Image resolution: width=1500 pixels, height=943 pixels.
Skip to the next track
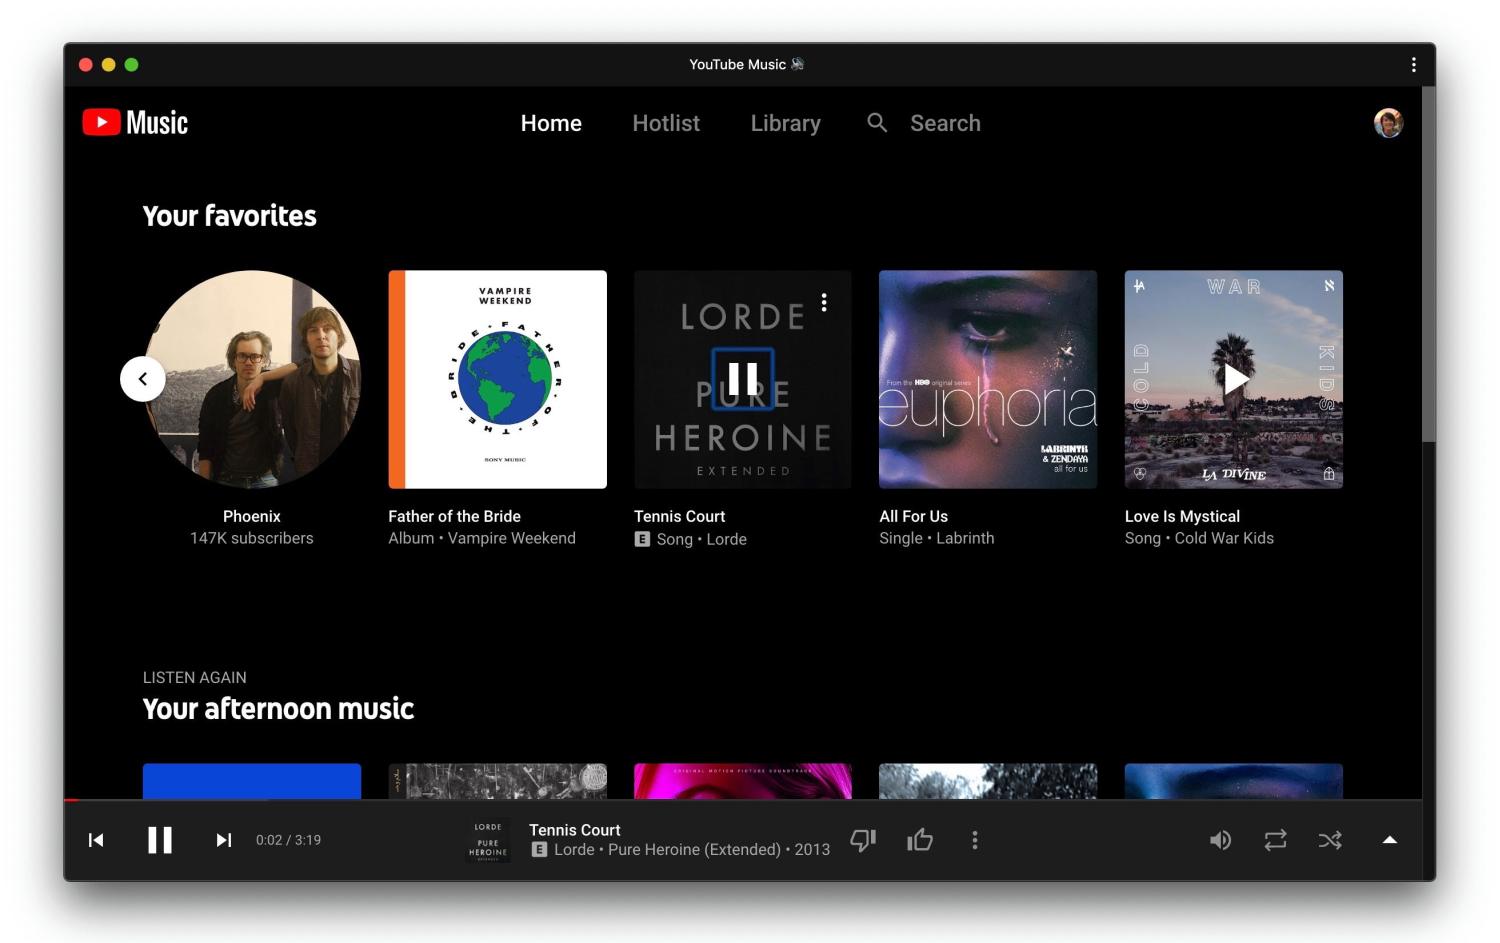tap(224, 840)
